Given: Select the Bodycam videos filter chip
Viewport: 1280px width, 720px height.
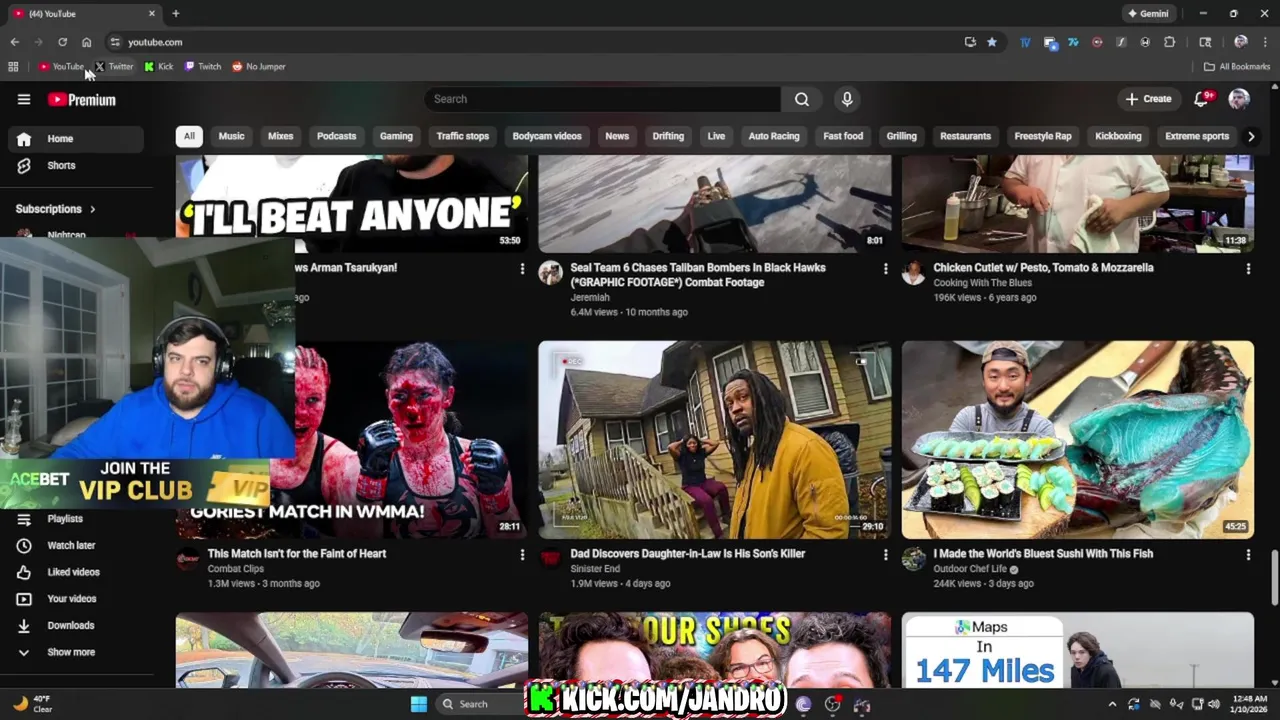Looking at the screenshot, I should 547,136.
